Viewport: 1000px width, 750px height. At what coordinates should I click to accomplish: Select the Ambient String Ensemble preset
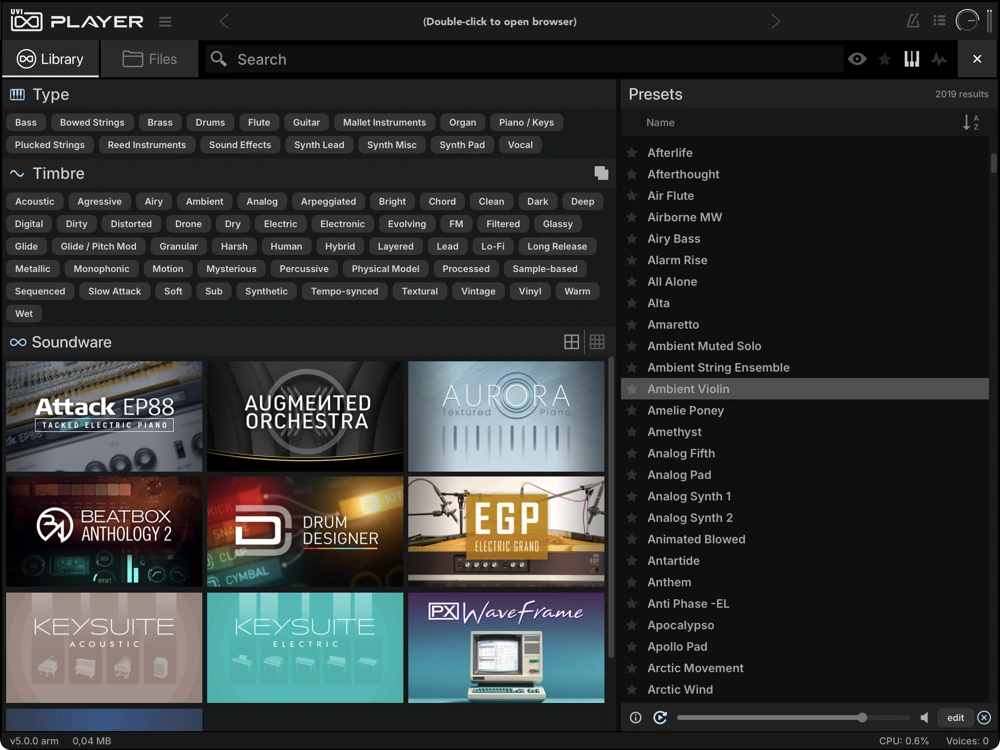(x=805, y=367)
